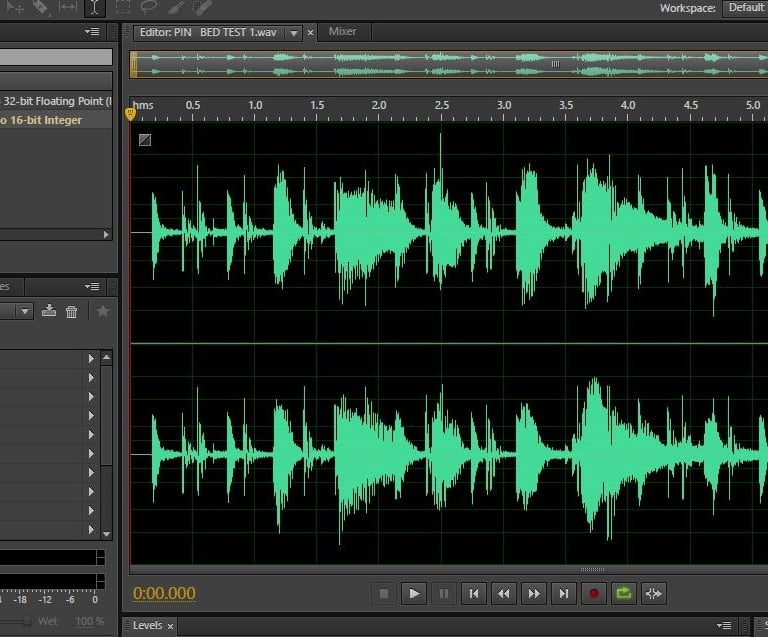Expand the sixth effect slot arrow
Screen dimensions: 768x637
point(91,454)
